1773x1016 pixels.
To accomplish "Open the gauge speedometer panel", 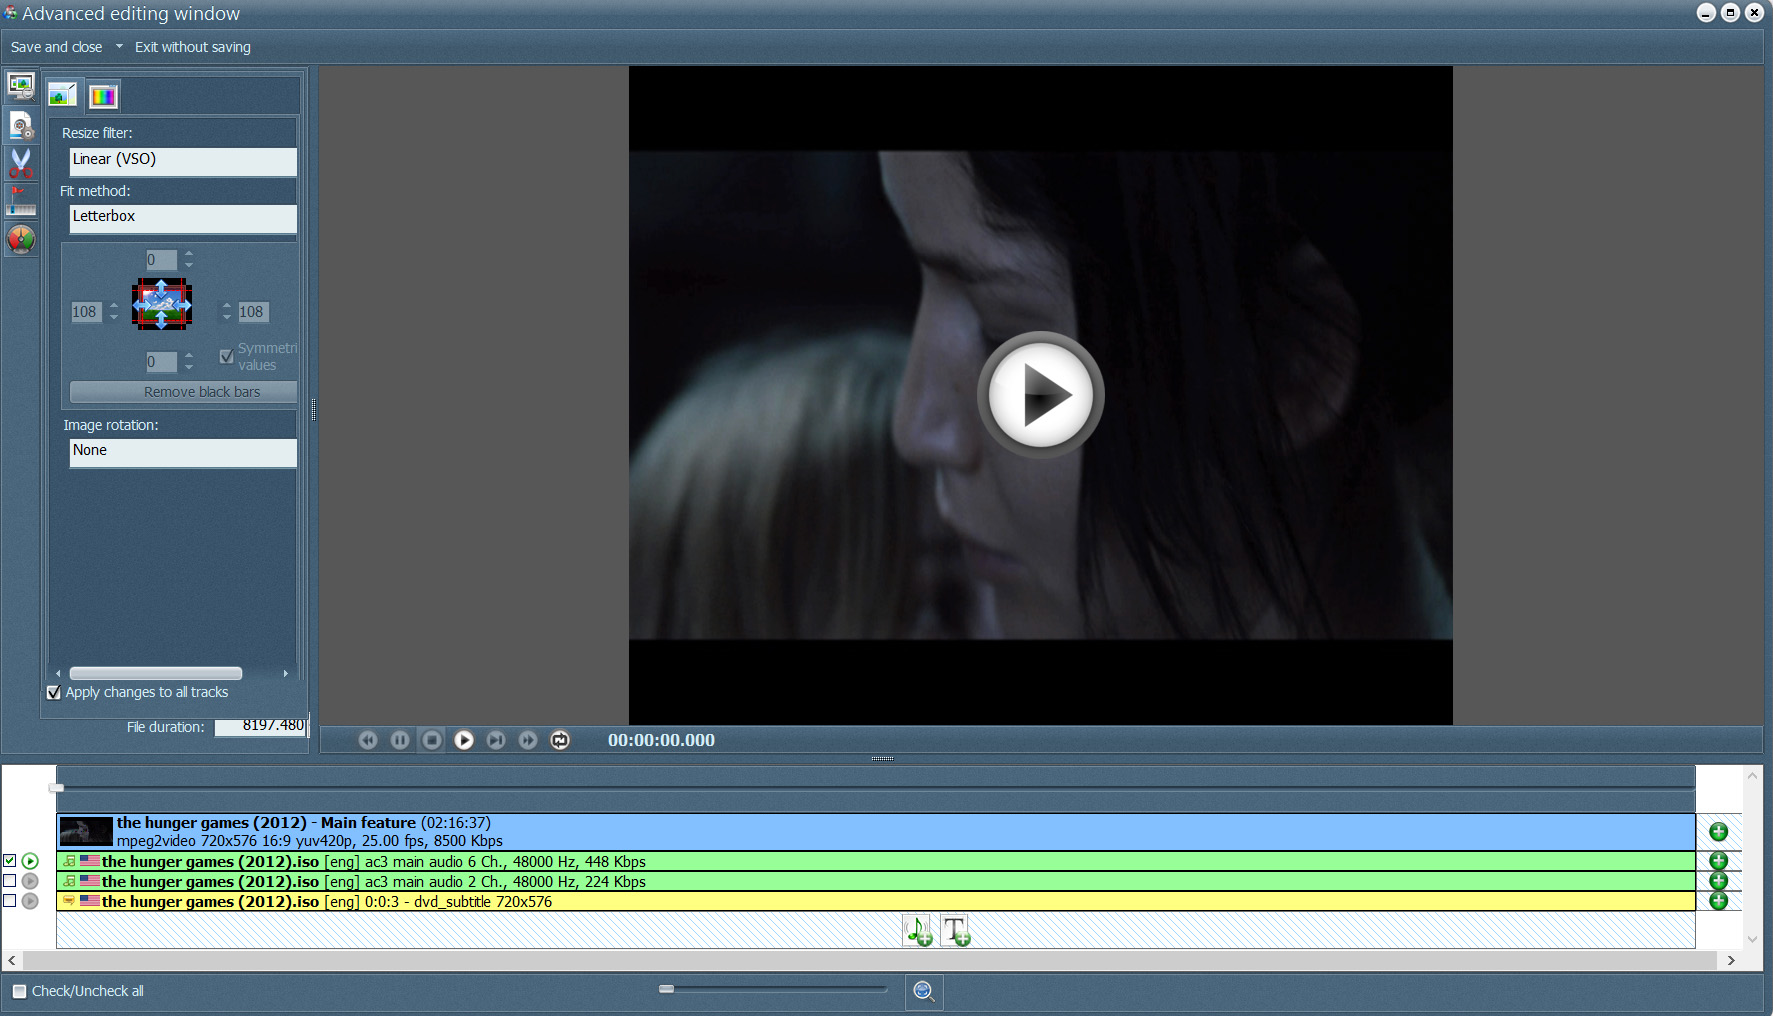I will coord(21,239).
